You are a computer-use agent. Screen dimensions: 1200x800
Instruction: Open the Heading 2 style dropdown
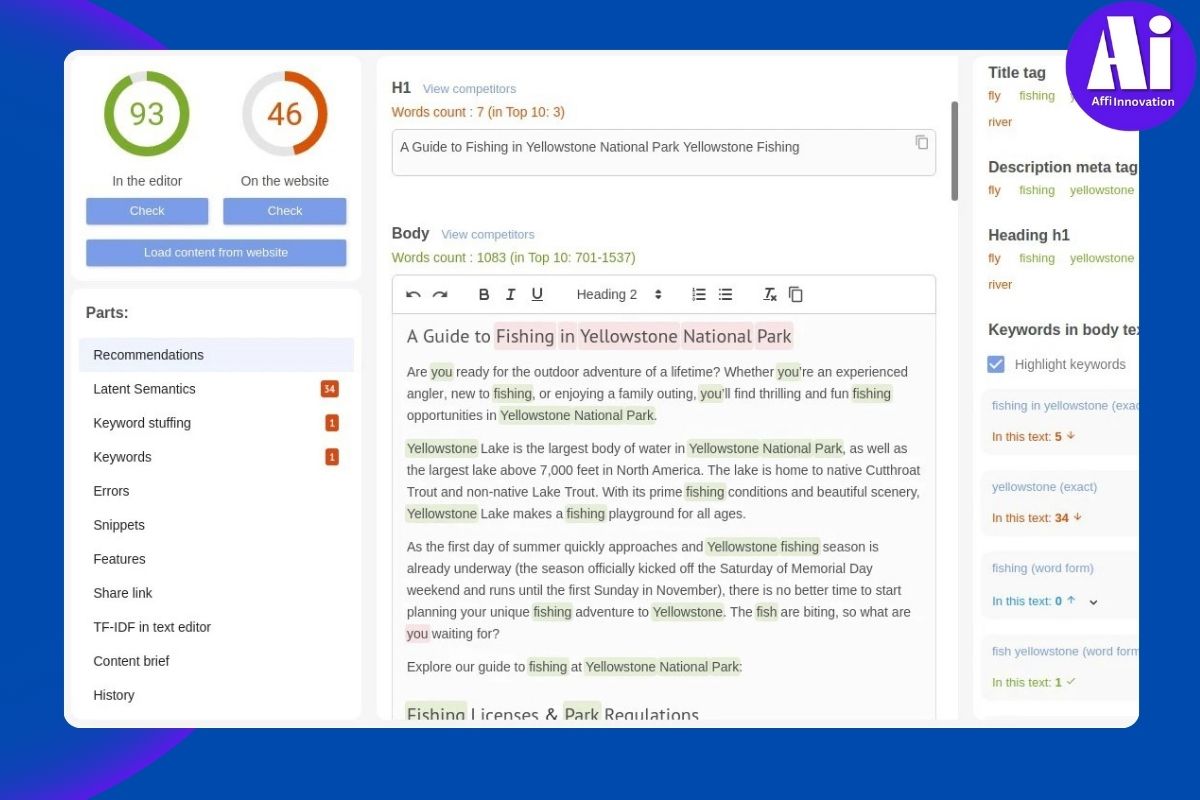pos(619,294)
